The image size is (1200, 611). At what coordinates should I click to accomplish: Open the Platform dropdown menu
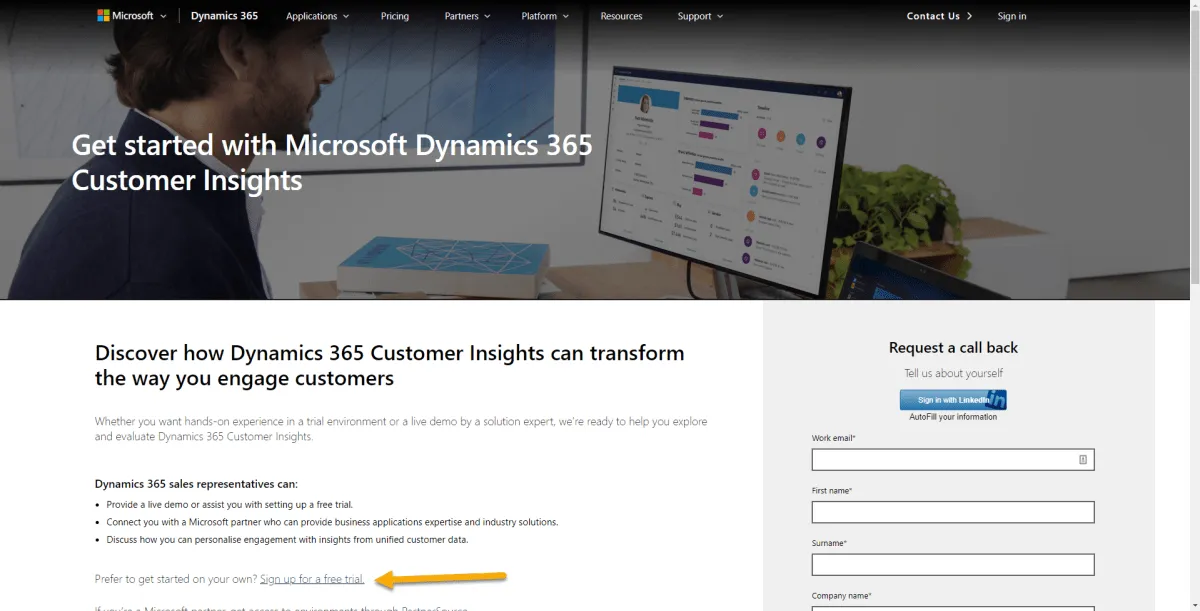(x=544, y=16)
